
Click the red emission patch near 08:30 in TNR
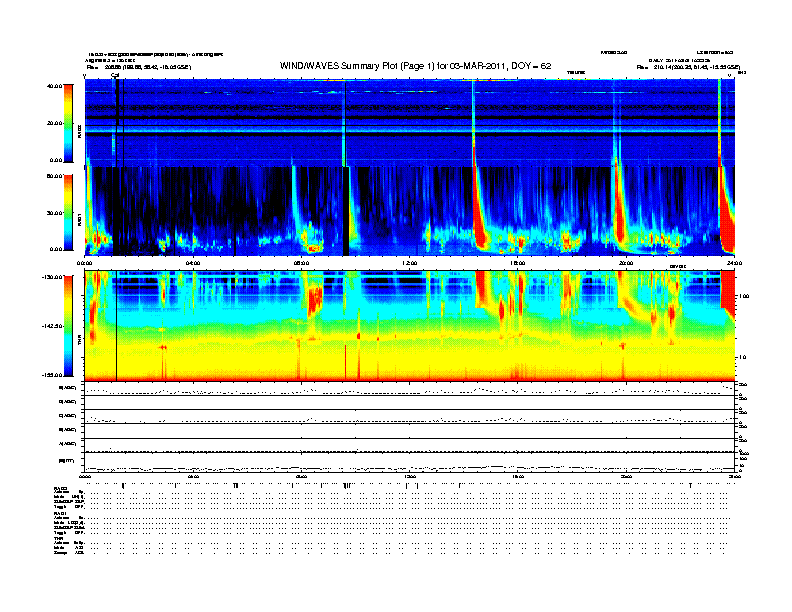tap(315, 299)
